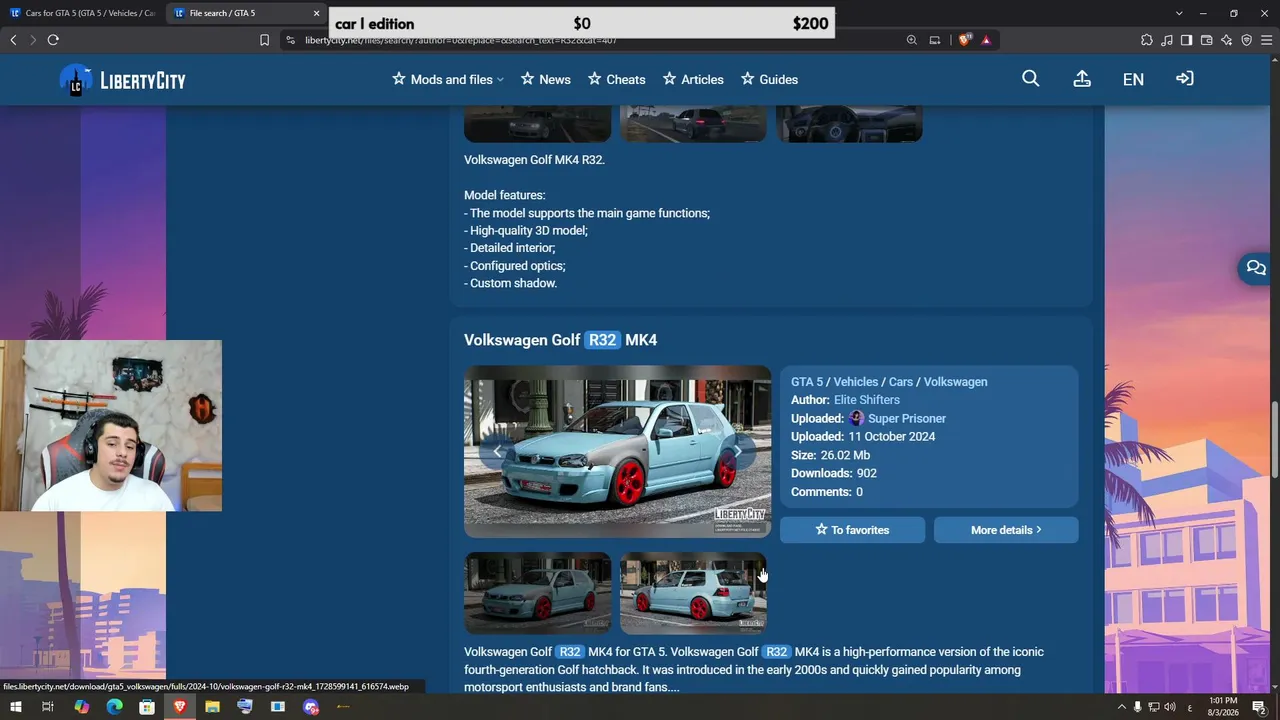Image resolution: width=1280 pixels, height=720 pixels.
Task: Open the chat bubble widget
Action: [1256, 268]
